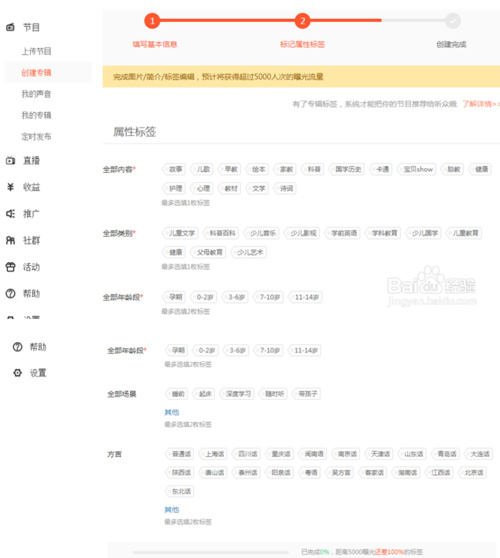This screenshot has height=558, width=500.
Task: Open the 社群 community icon
Action: tap(10, 241)
